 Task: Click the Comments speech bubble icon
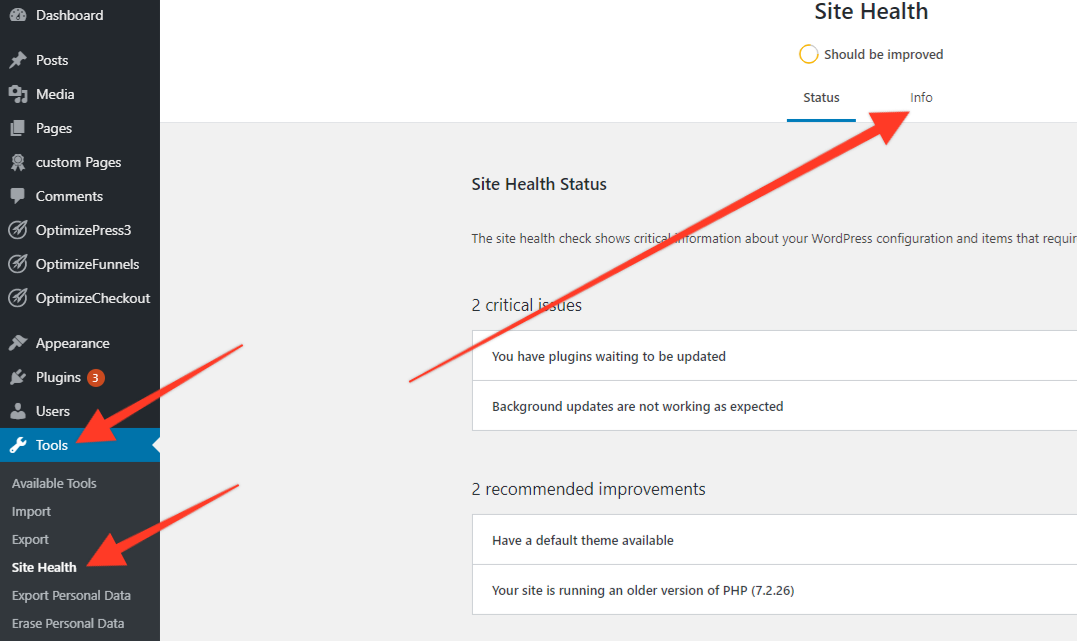pos(18,196)
